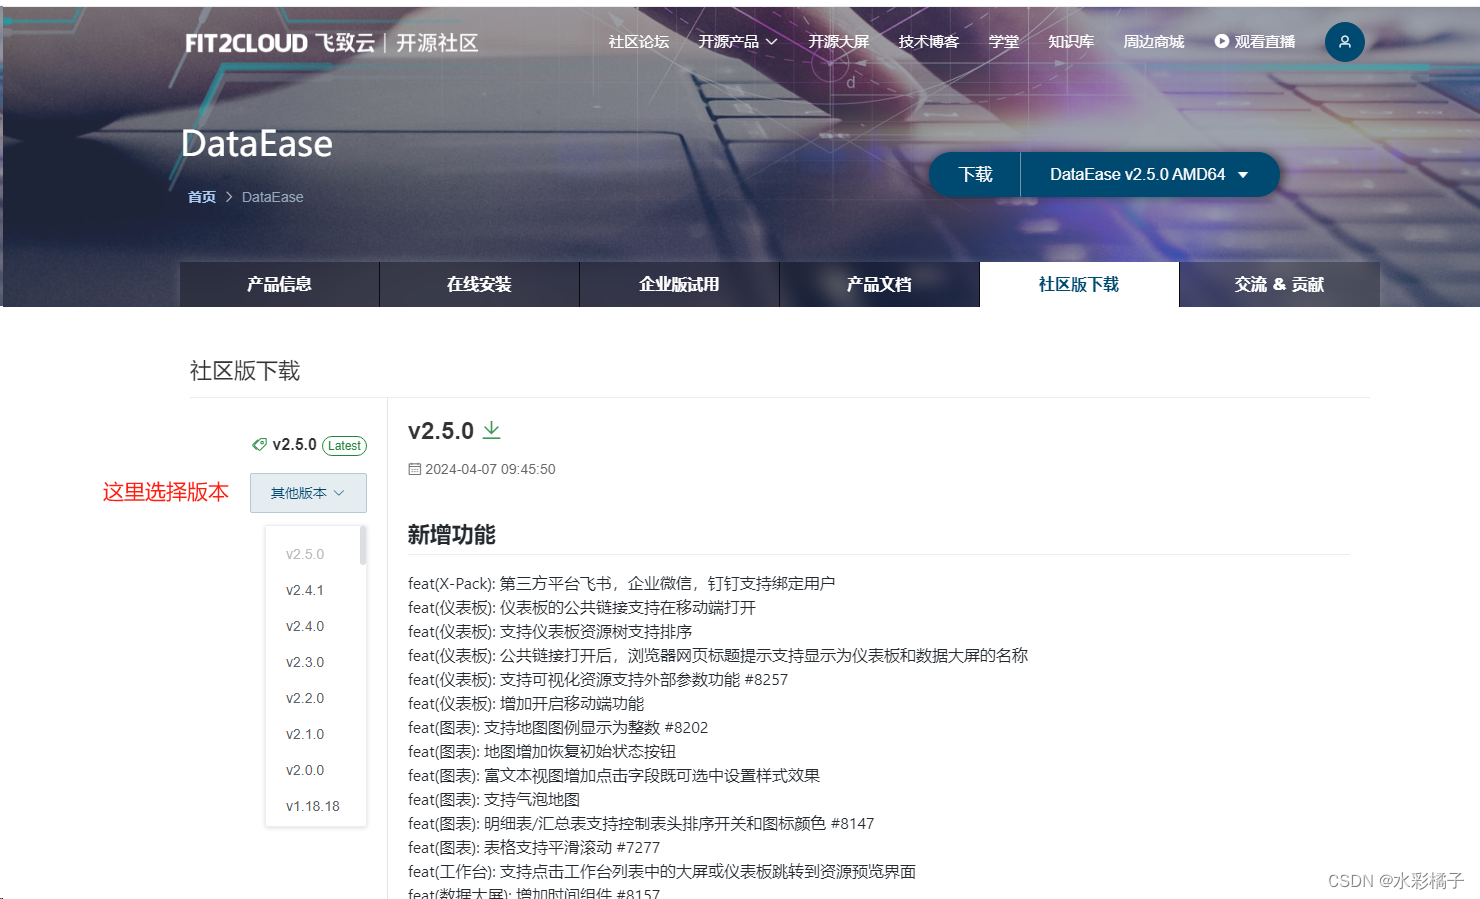
Task: Open the DataEase v2.5.0 AMD64 package dropdown
Action: coord(1149,174)
